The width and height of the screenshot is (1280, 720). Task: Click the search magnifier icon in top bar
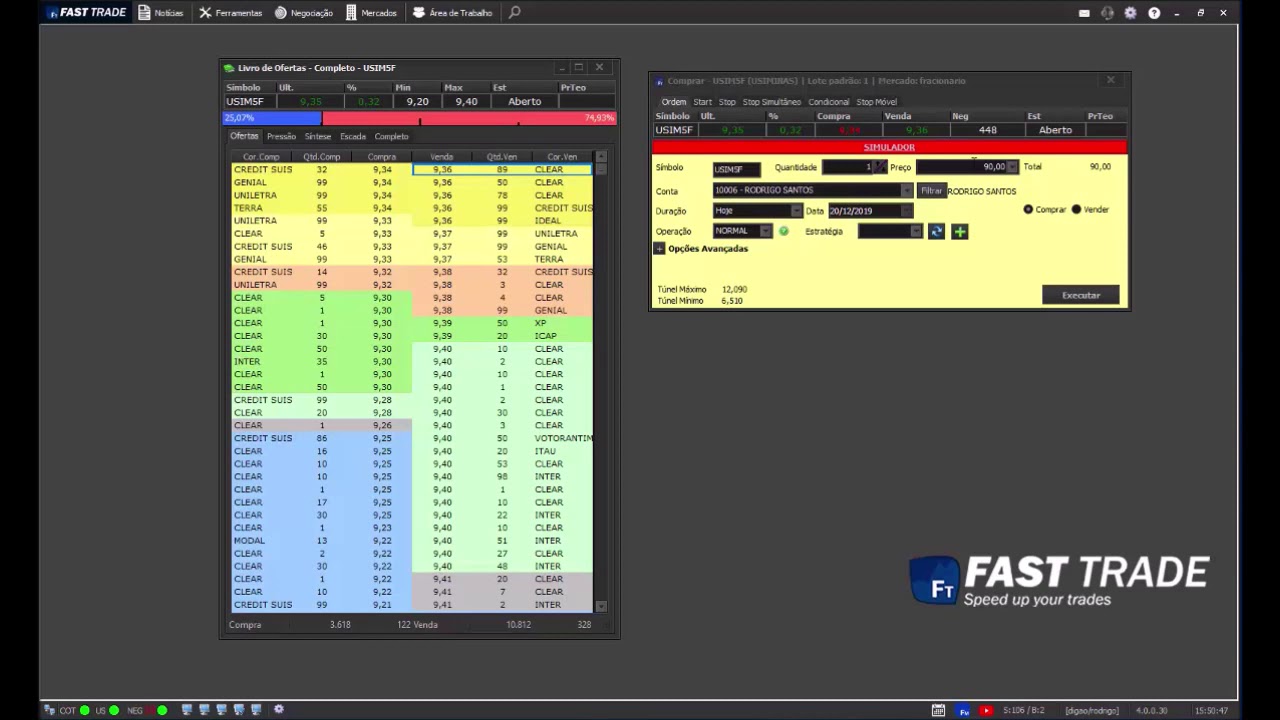(x=514, y=13)
